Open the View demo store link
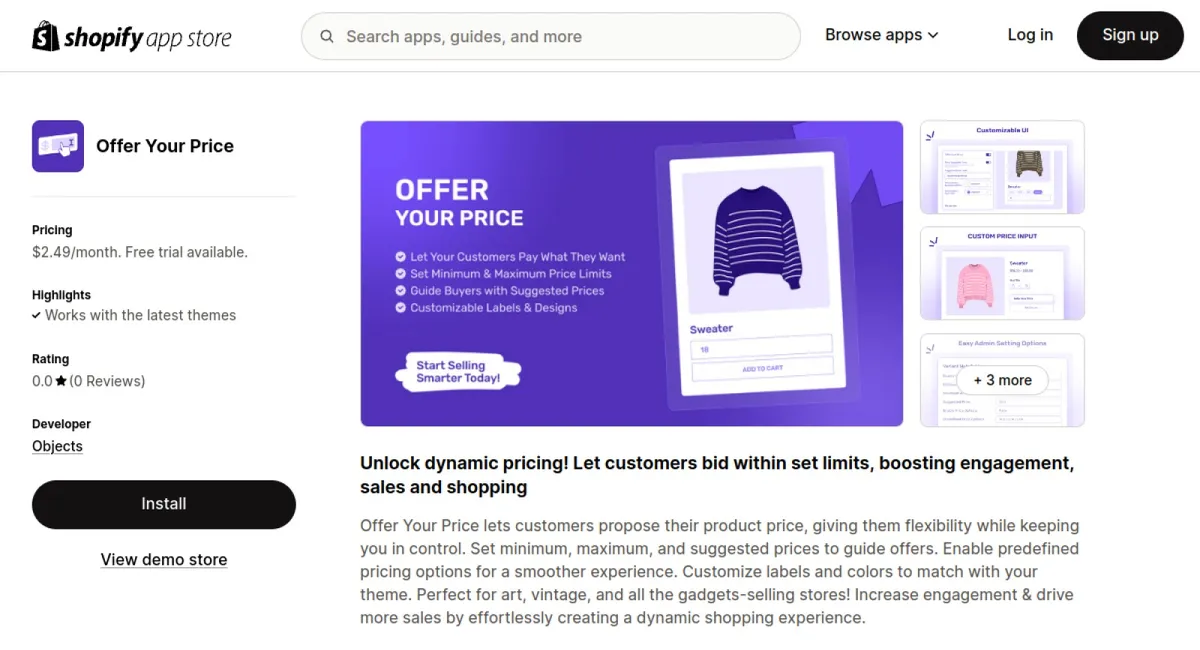 coord(163,559)
